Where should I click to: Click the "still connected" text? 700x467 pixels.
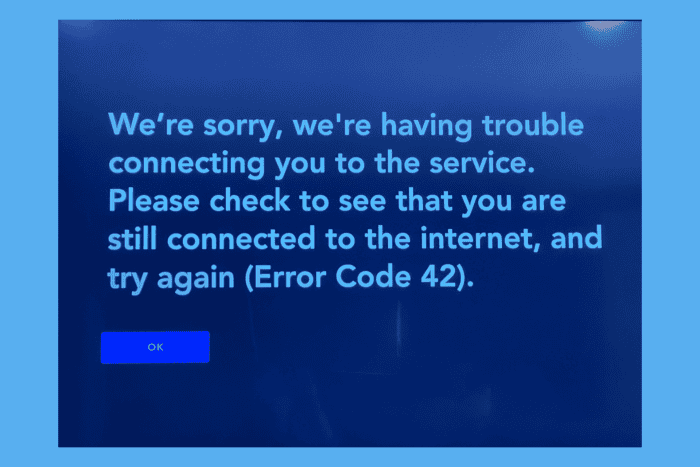(212, 238)
